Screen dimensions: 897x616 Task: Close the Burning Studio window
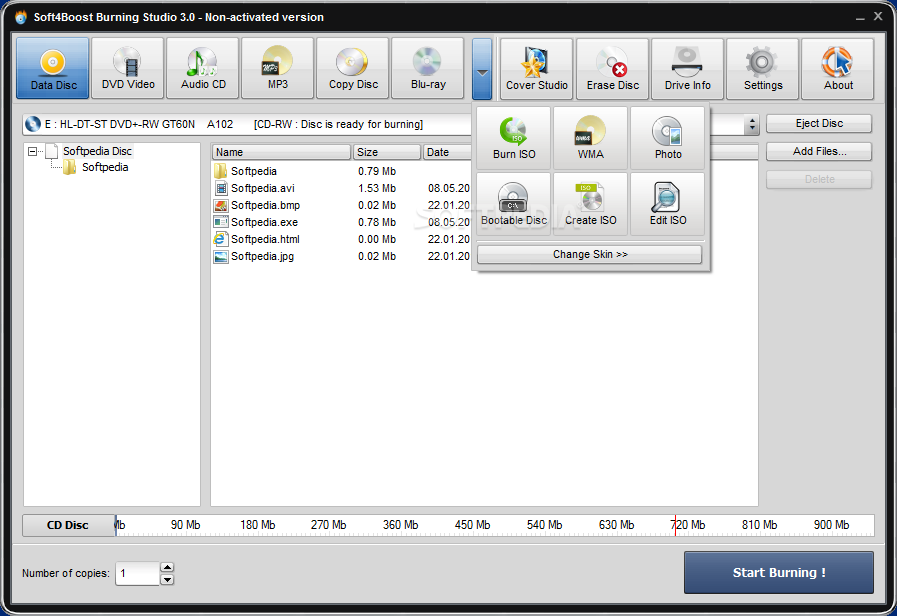point(878,17)
